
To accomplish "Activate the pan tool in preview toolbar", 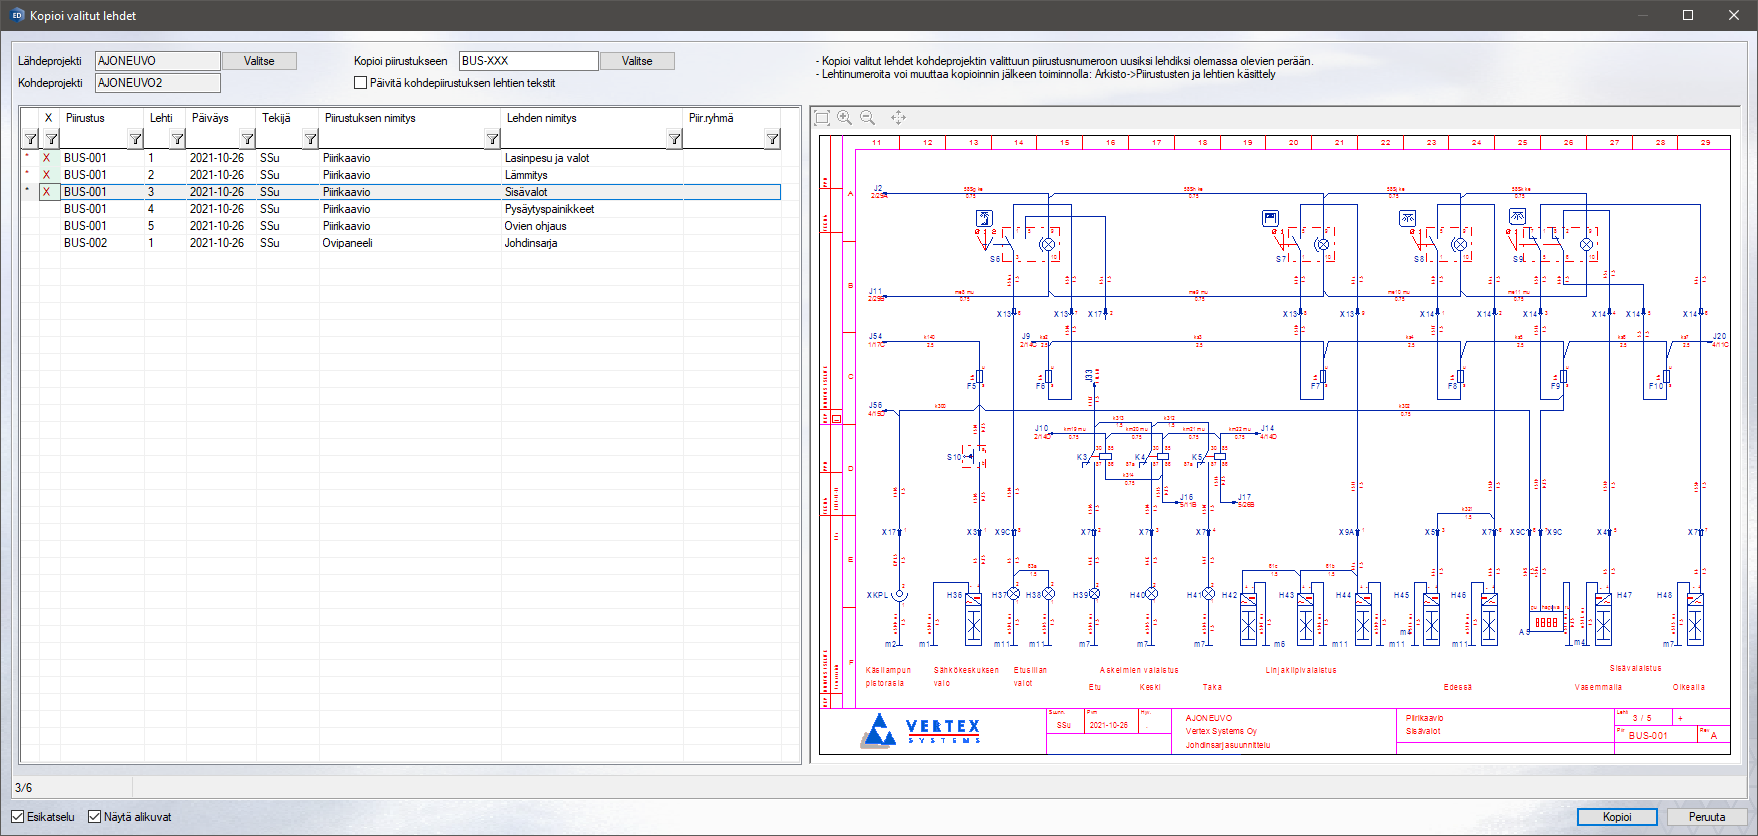I will [898, 118].
